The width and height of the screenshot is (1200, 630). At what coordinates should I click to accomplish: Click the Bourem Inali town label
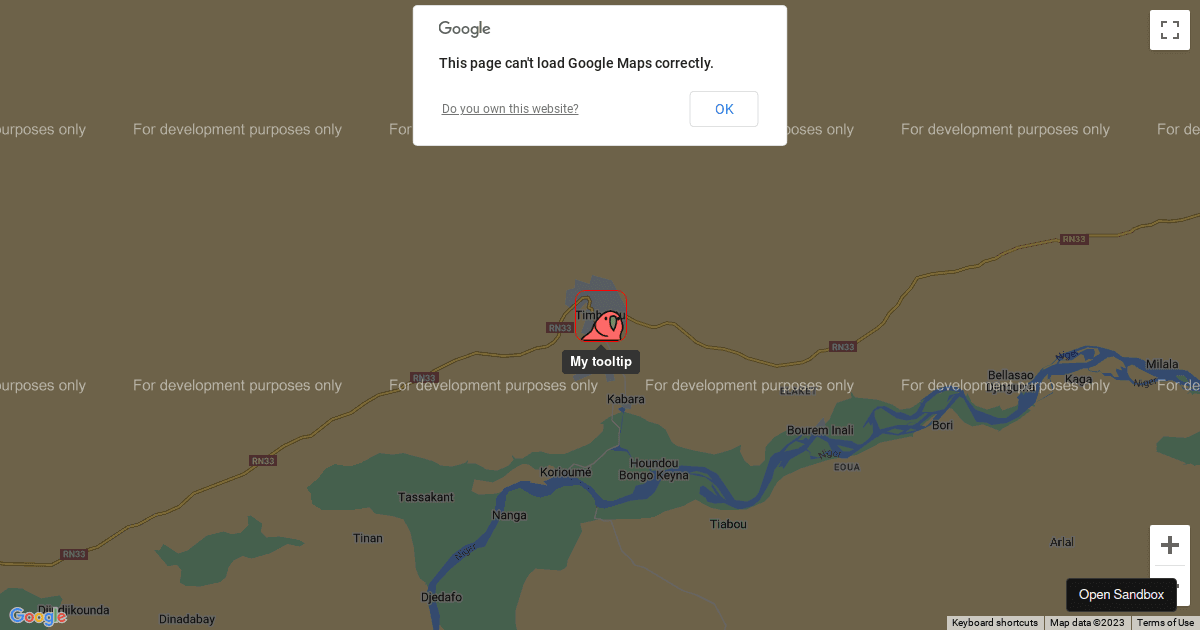(820, 430)
